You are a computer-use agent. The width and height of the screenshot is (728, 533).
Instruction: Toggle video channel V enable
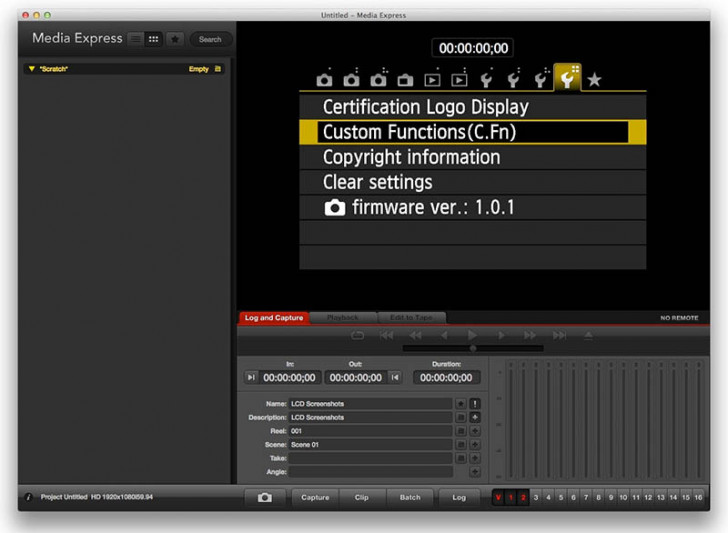(498, 497)
